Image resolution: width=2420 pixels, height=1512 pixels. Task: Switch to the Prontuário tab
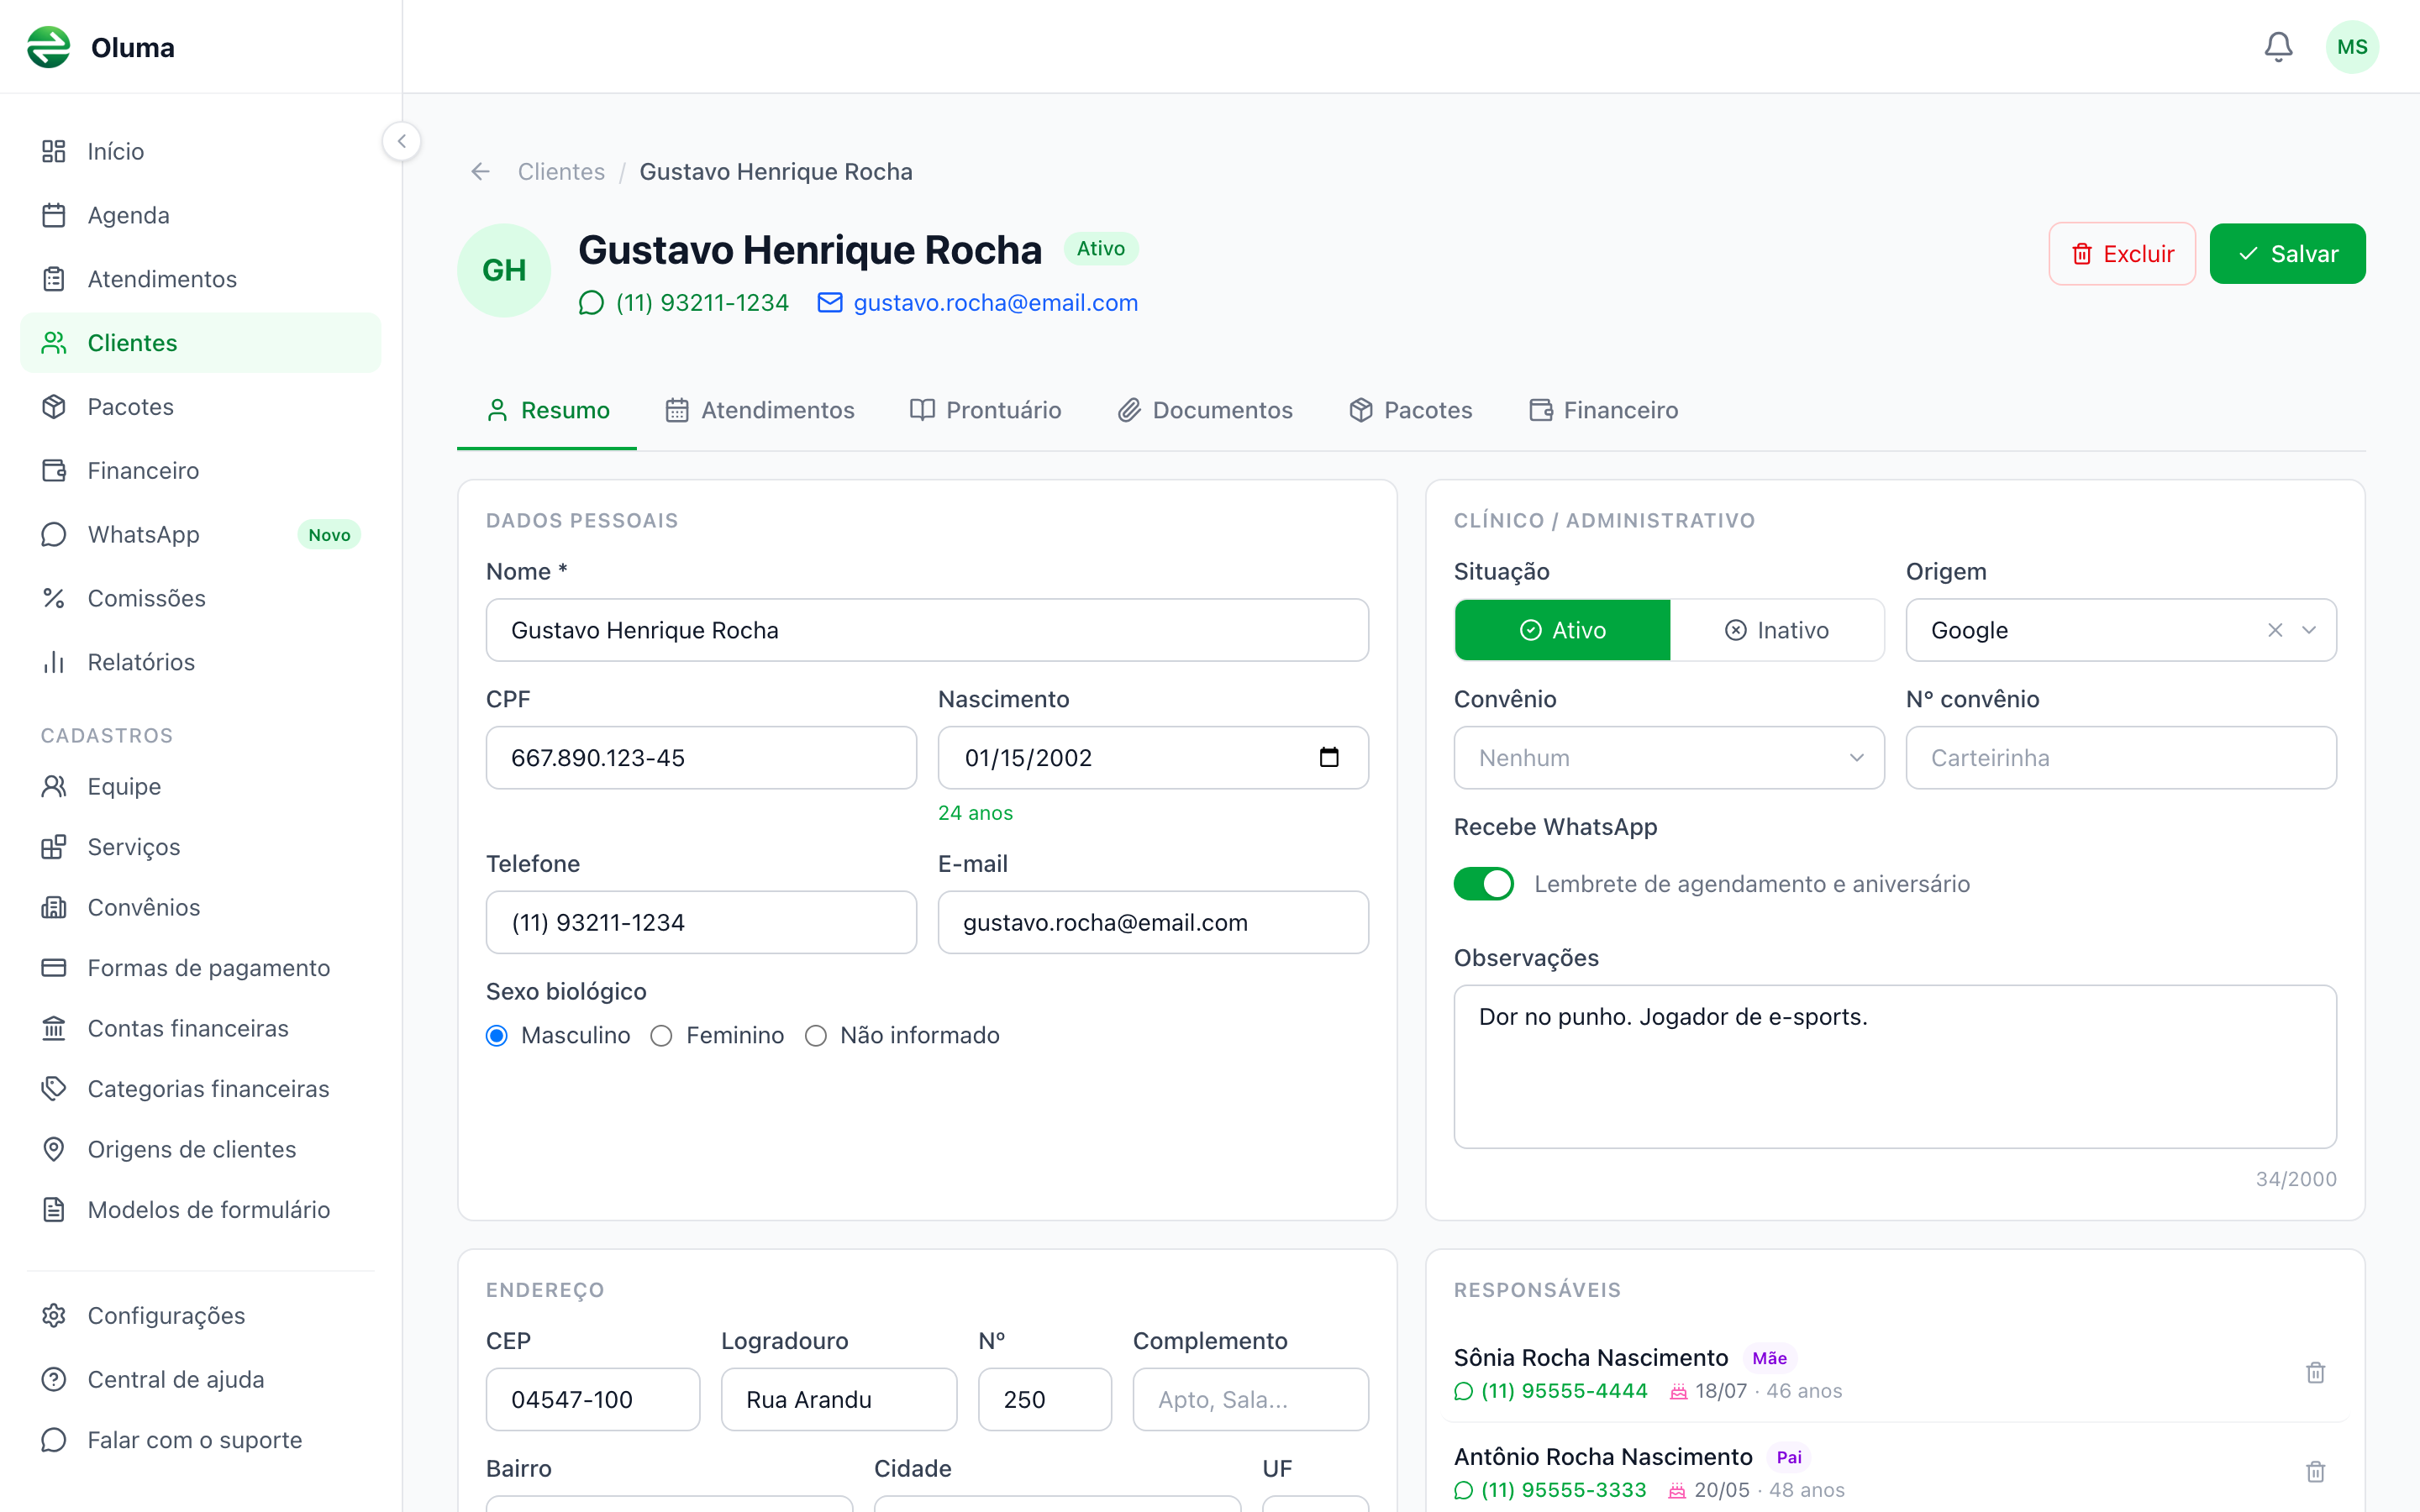(986, 410)
